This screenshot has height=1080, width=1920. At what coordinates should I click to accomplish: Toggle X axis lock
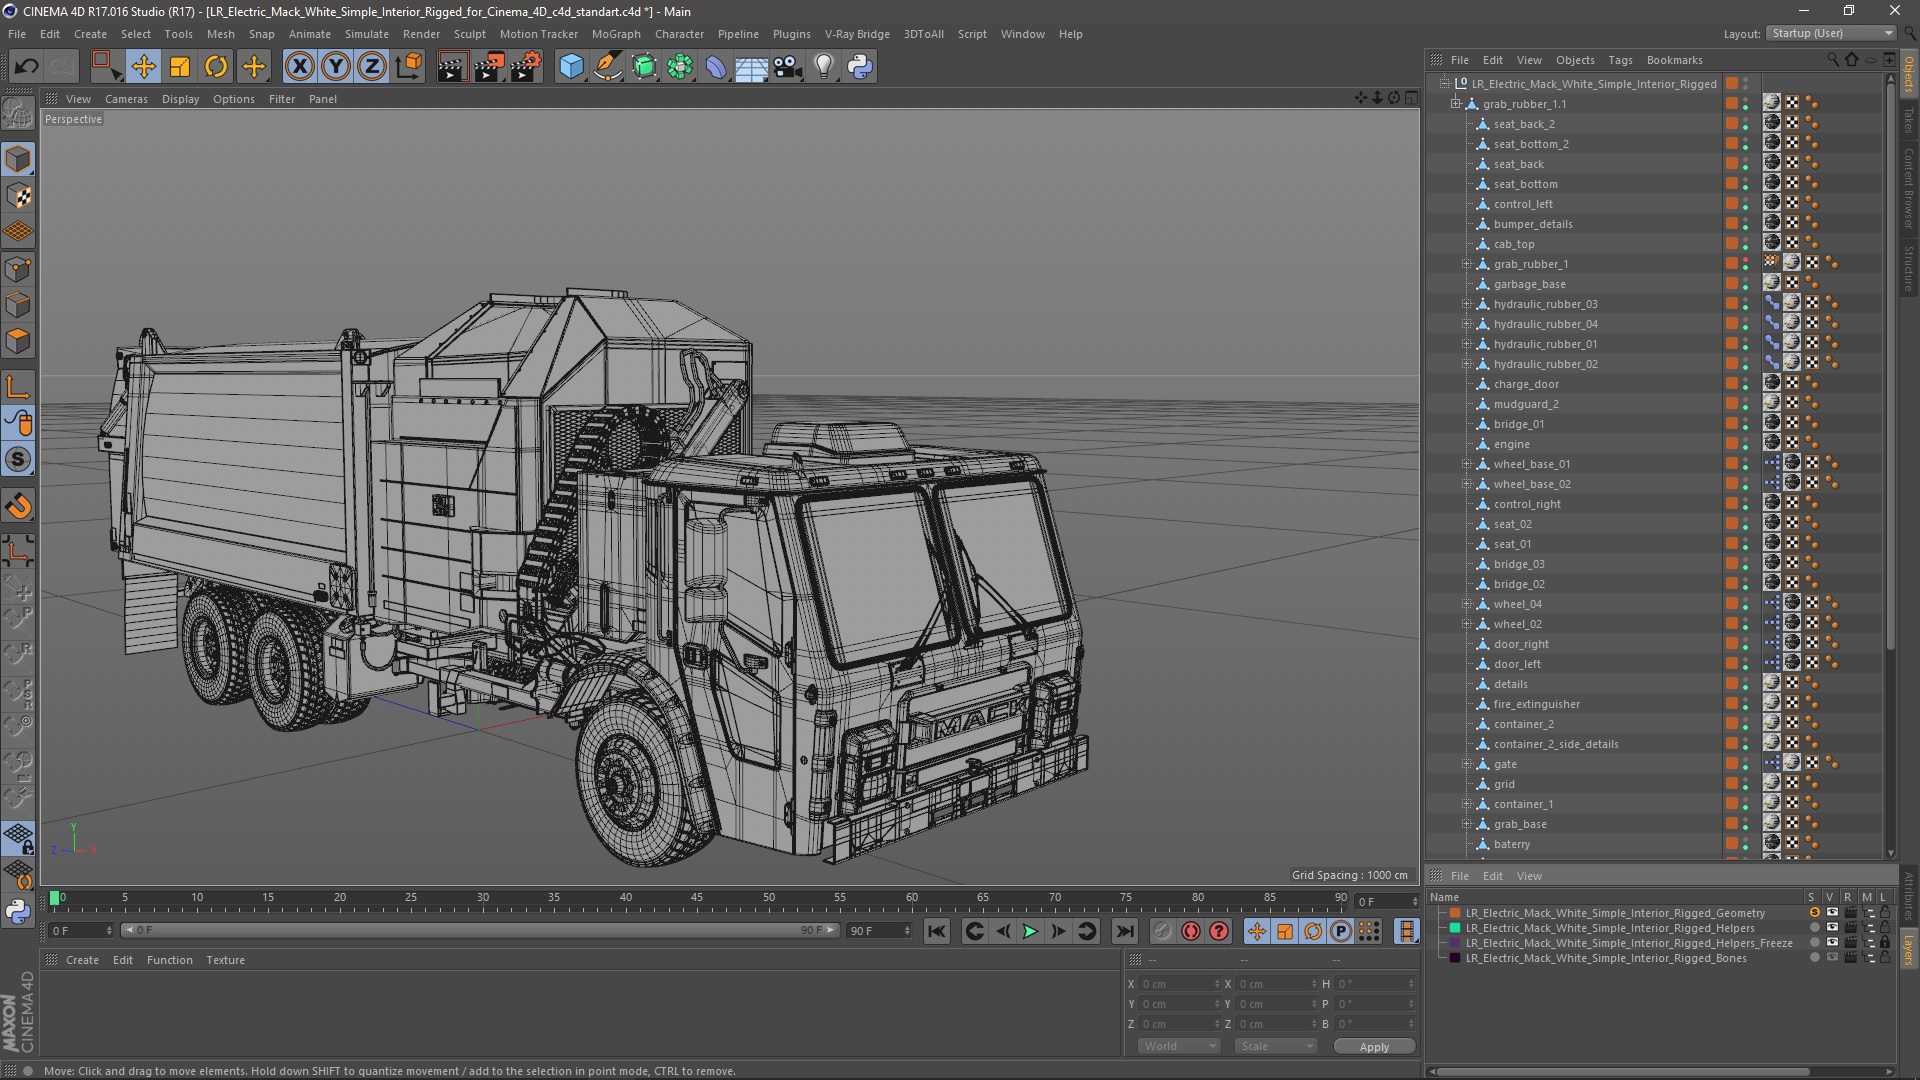(299, 67)
